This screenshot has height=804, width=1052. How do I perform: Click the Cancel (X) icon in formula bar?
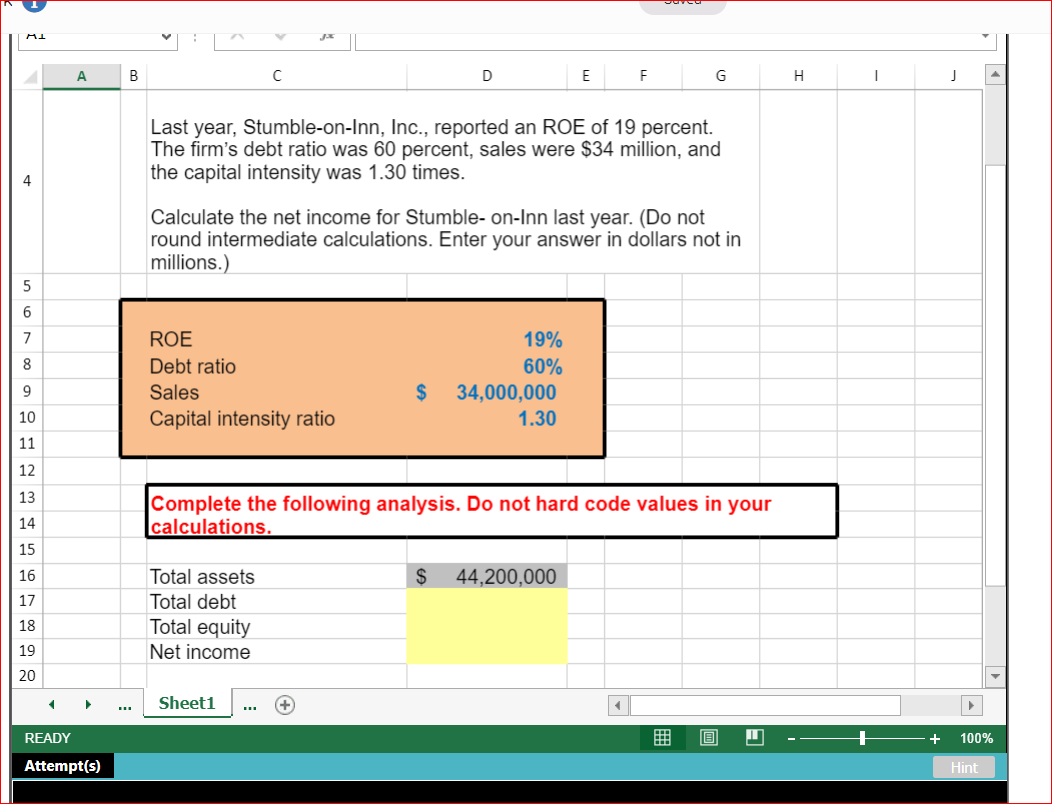coord(237,39)
